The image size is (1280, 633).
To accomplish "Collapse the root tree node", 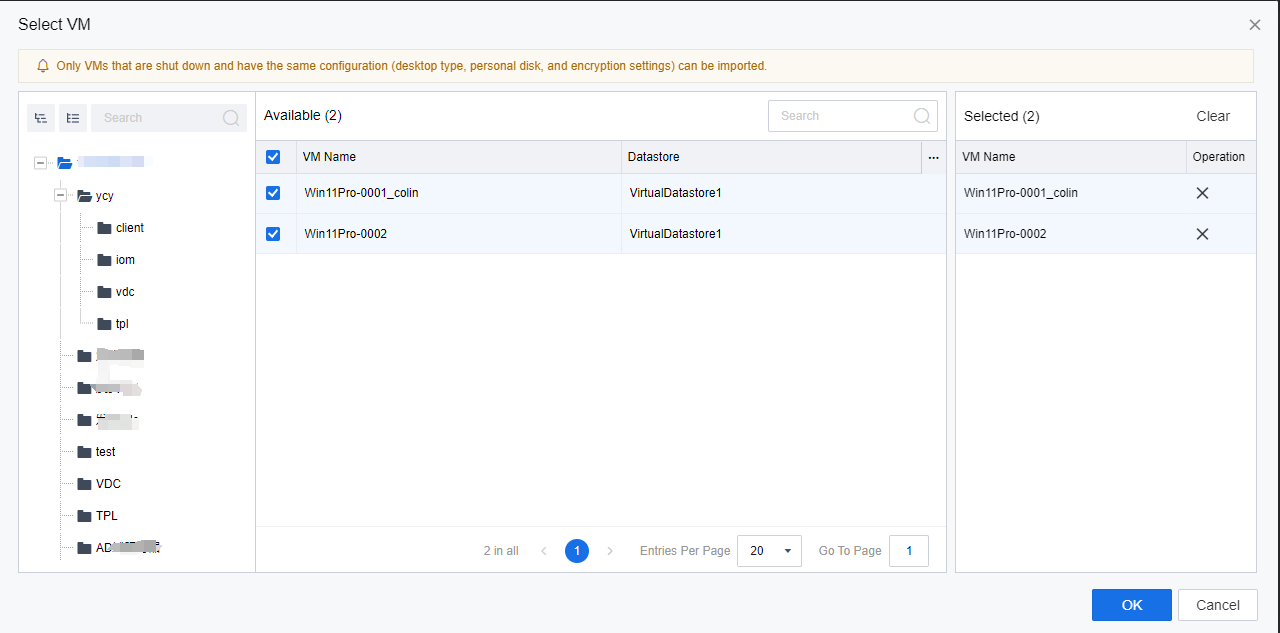I will point(40,163).
